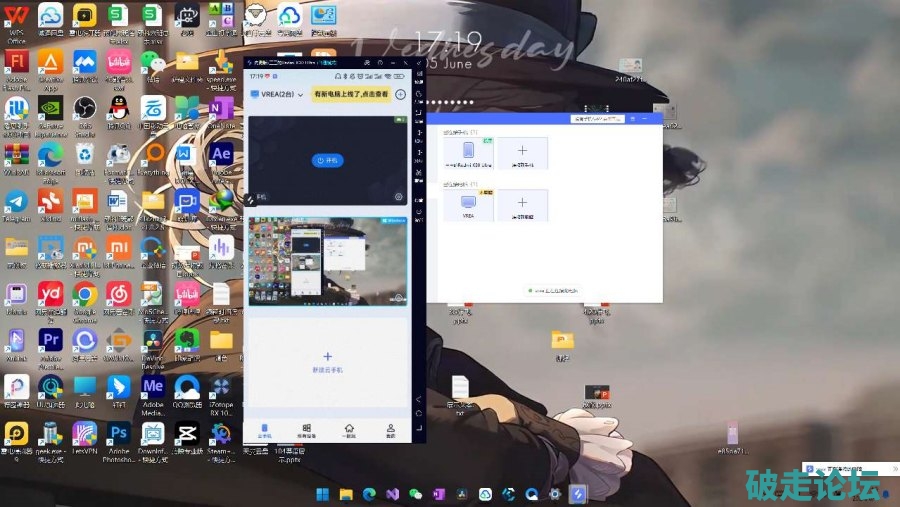Open the home icon tab in bottom navigation
Screen dimensions: 900x507
click(x=349, y=431)
